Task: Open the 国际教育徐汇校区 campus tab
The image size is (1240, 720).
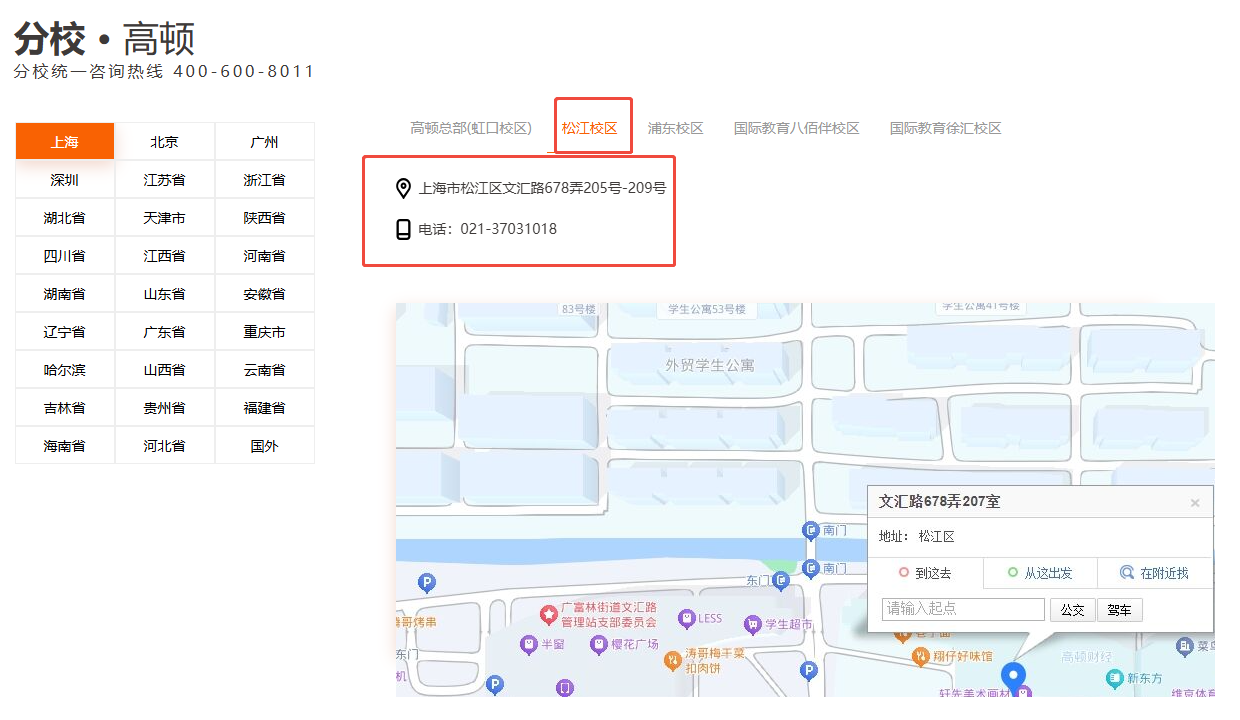Action: (945, 128)
